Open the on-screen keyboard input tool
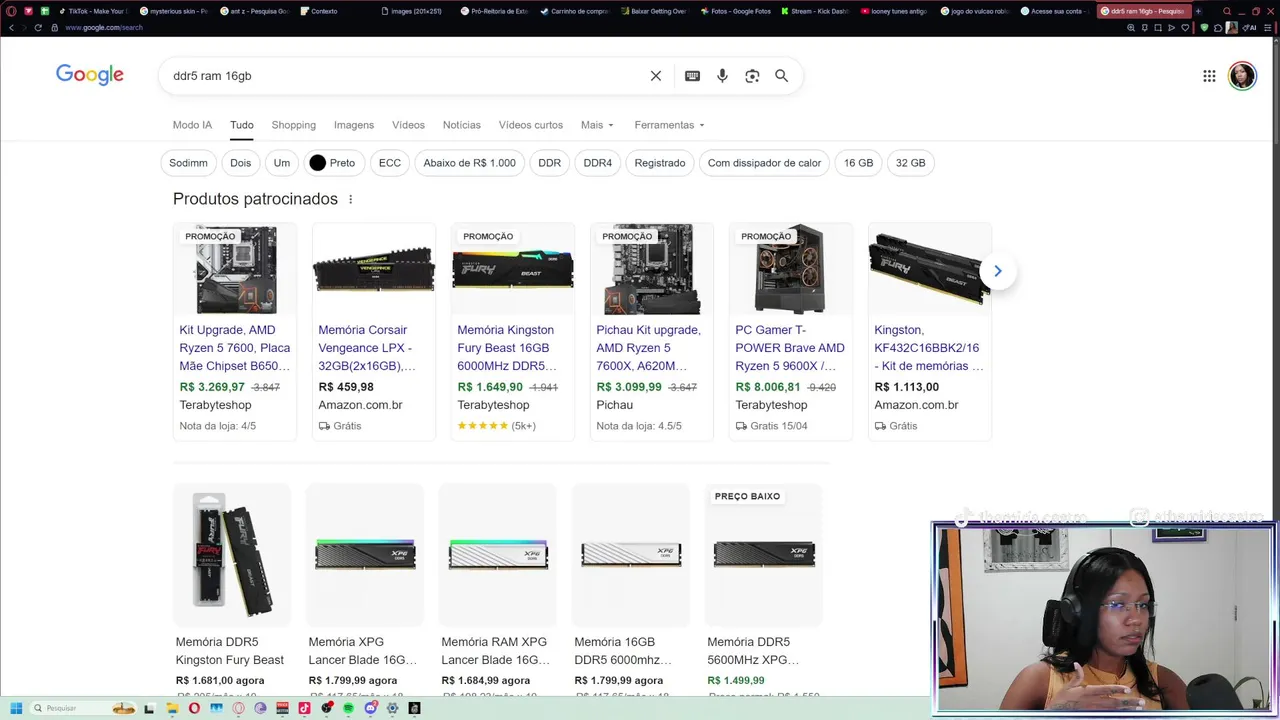 click(692, 76)
